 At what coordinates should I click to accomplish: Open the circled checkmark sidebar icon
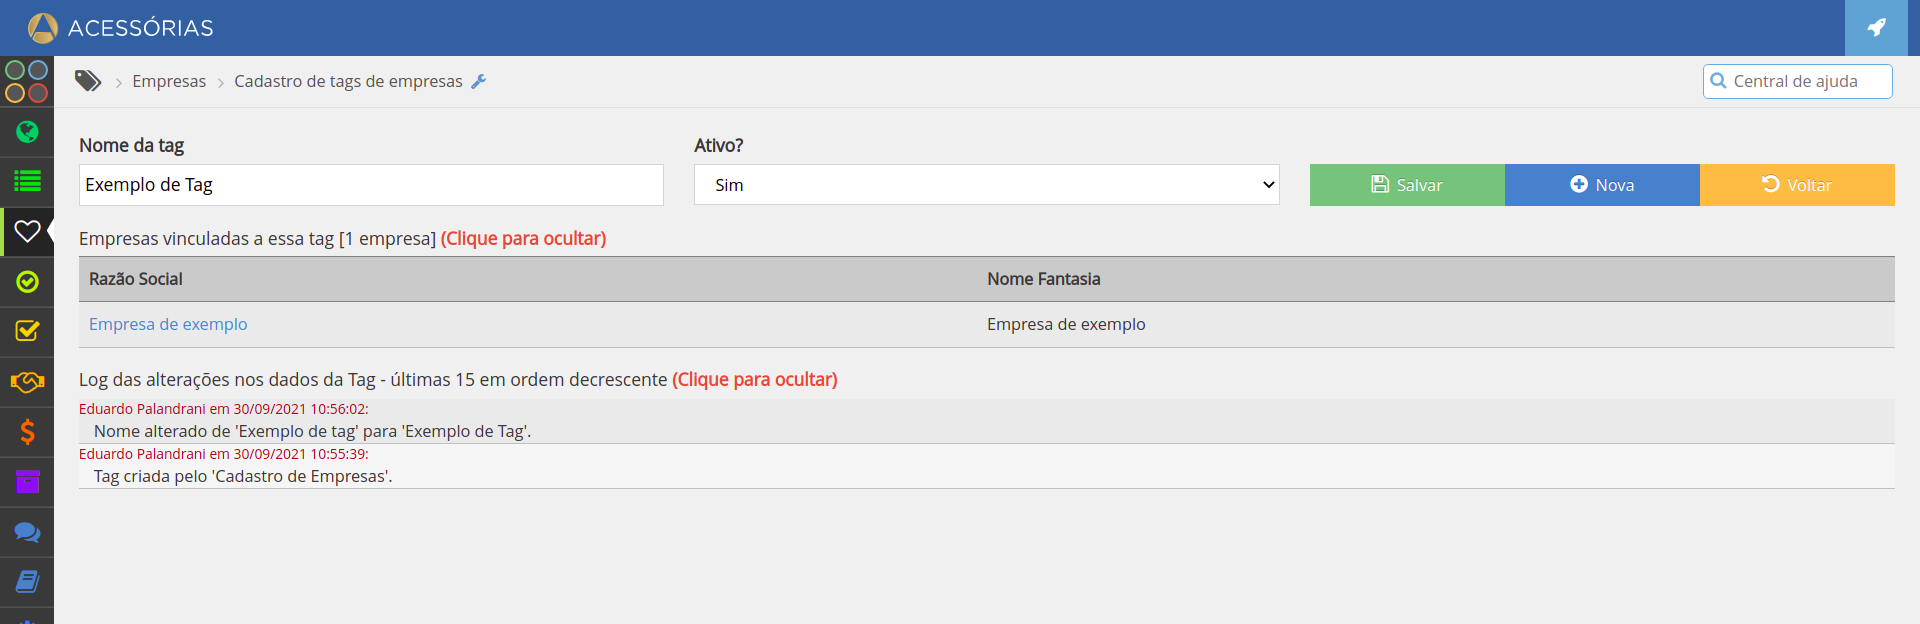(x=27, y=282)
